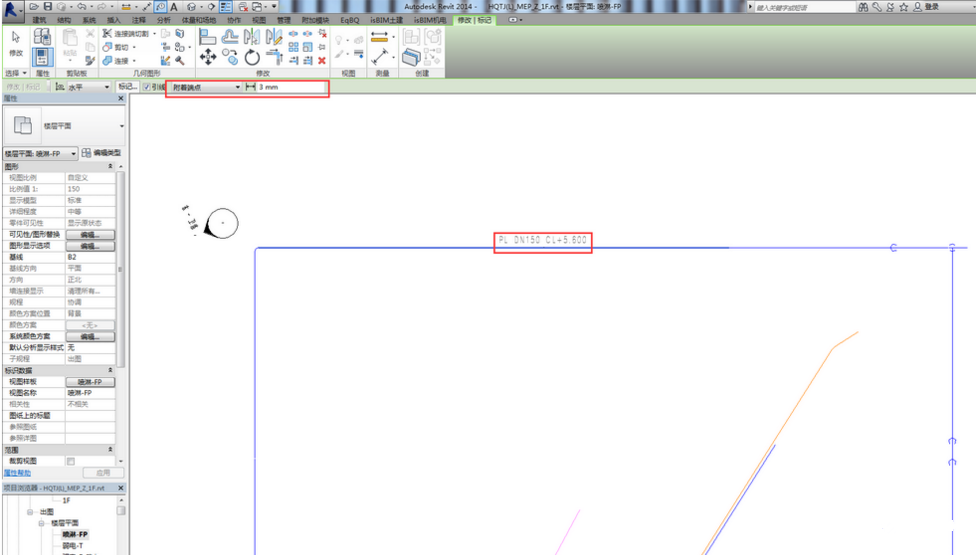Open the 属性帮助 help link
Screen dimensions: 979x555
[17, 473]
